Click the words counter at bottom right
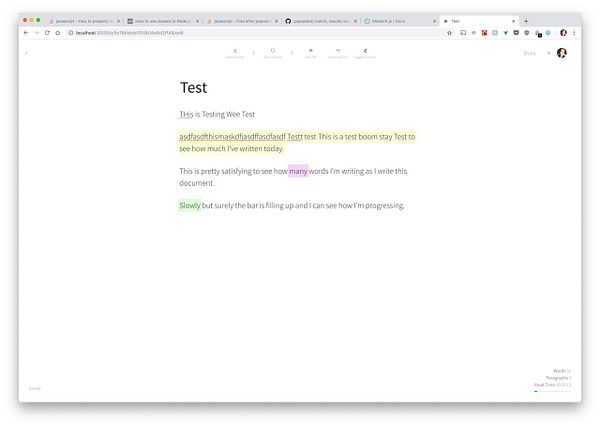Image resolution: width=600 pixels, height=427 pixels. tap(562, 371)
